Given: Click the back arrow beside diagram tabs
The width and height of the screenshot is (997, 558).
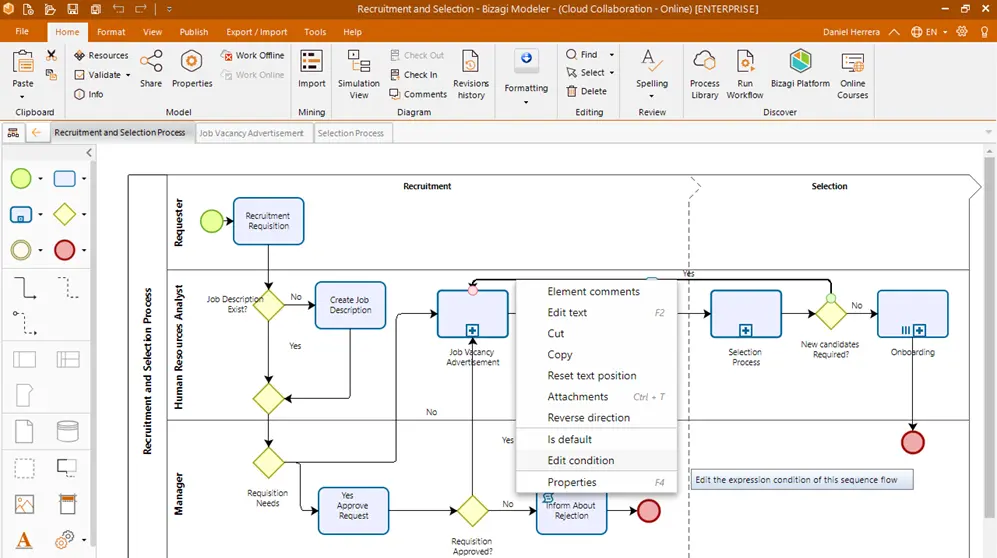Looking at the screenshot, I should coord(36,132).
